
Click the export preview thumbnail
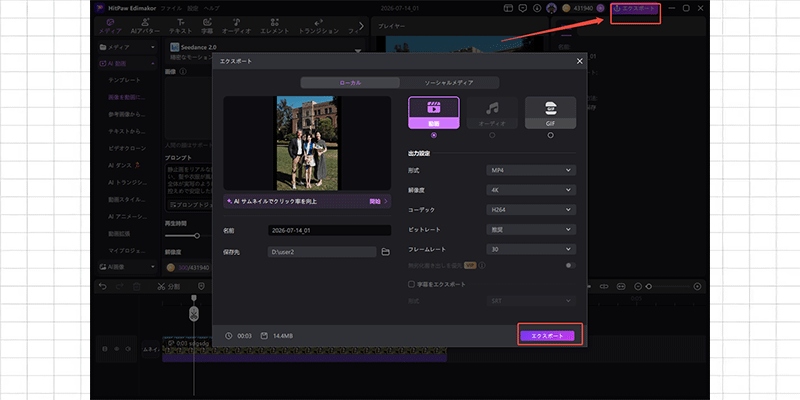pos(307,143)
